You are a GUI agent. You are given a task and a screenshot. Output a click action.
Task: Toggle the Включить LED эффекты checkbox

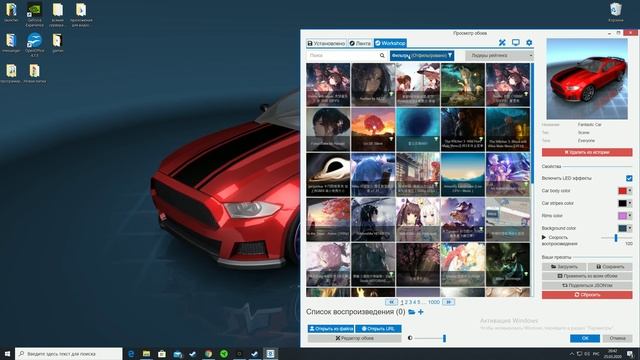[629, 178]
